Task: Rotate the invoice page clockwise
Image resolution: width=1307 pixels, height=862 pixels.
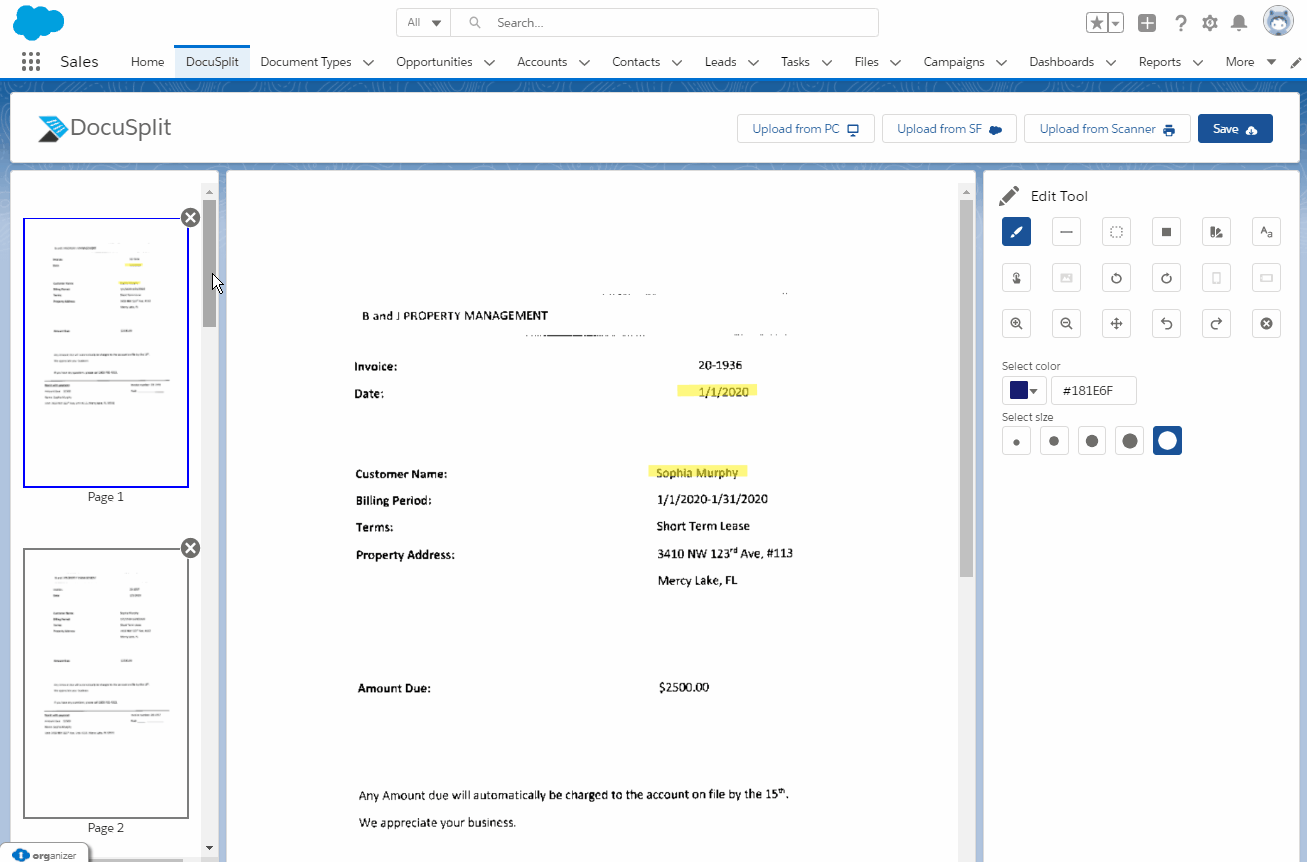Action: (x=1166, y=277)
